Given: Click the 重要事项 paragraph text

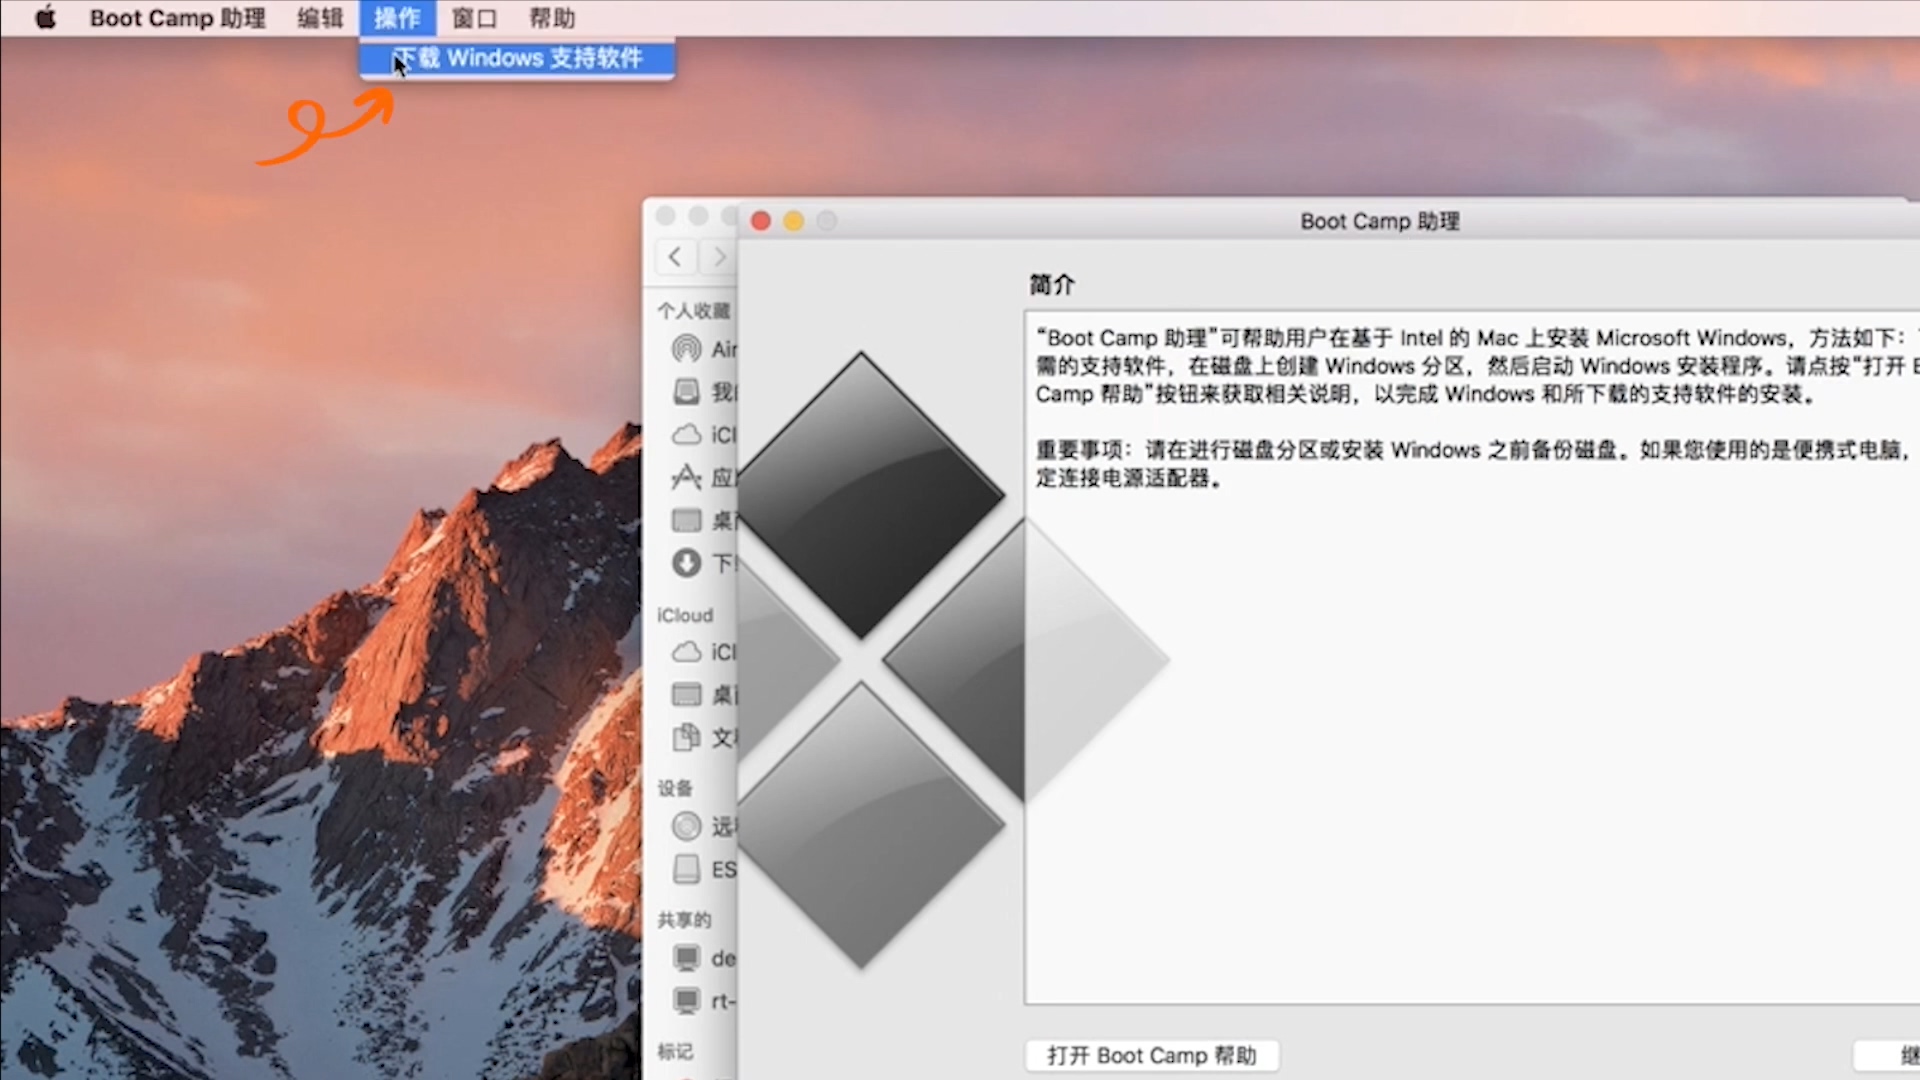Looking at the screenshot, I should pos(1476,464).
